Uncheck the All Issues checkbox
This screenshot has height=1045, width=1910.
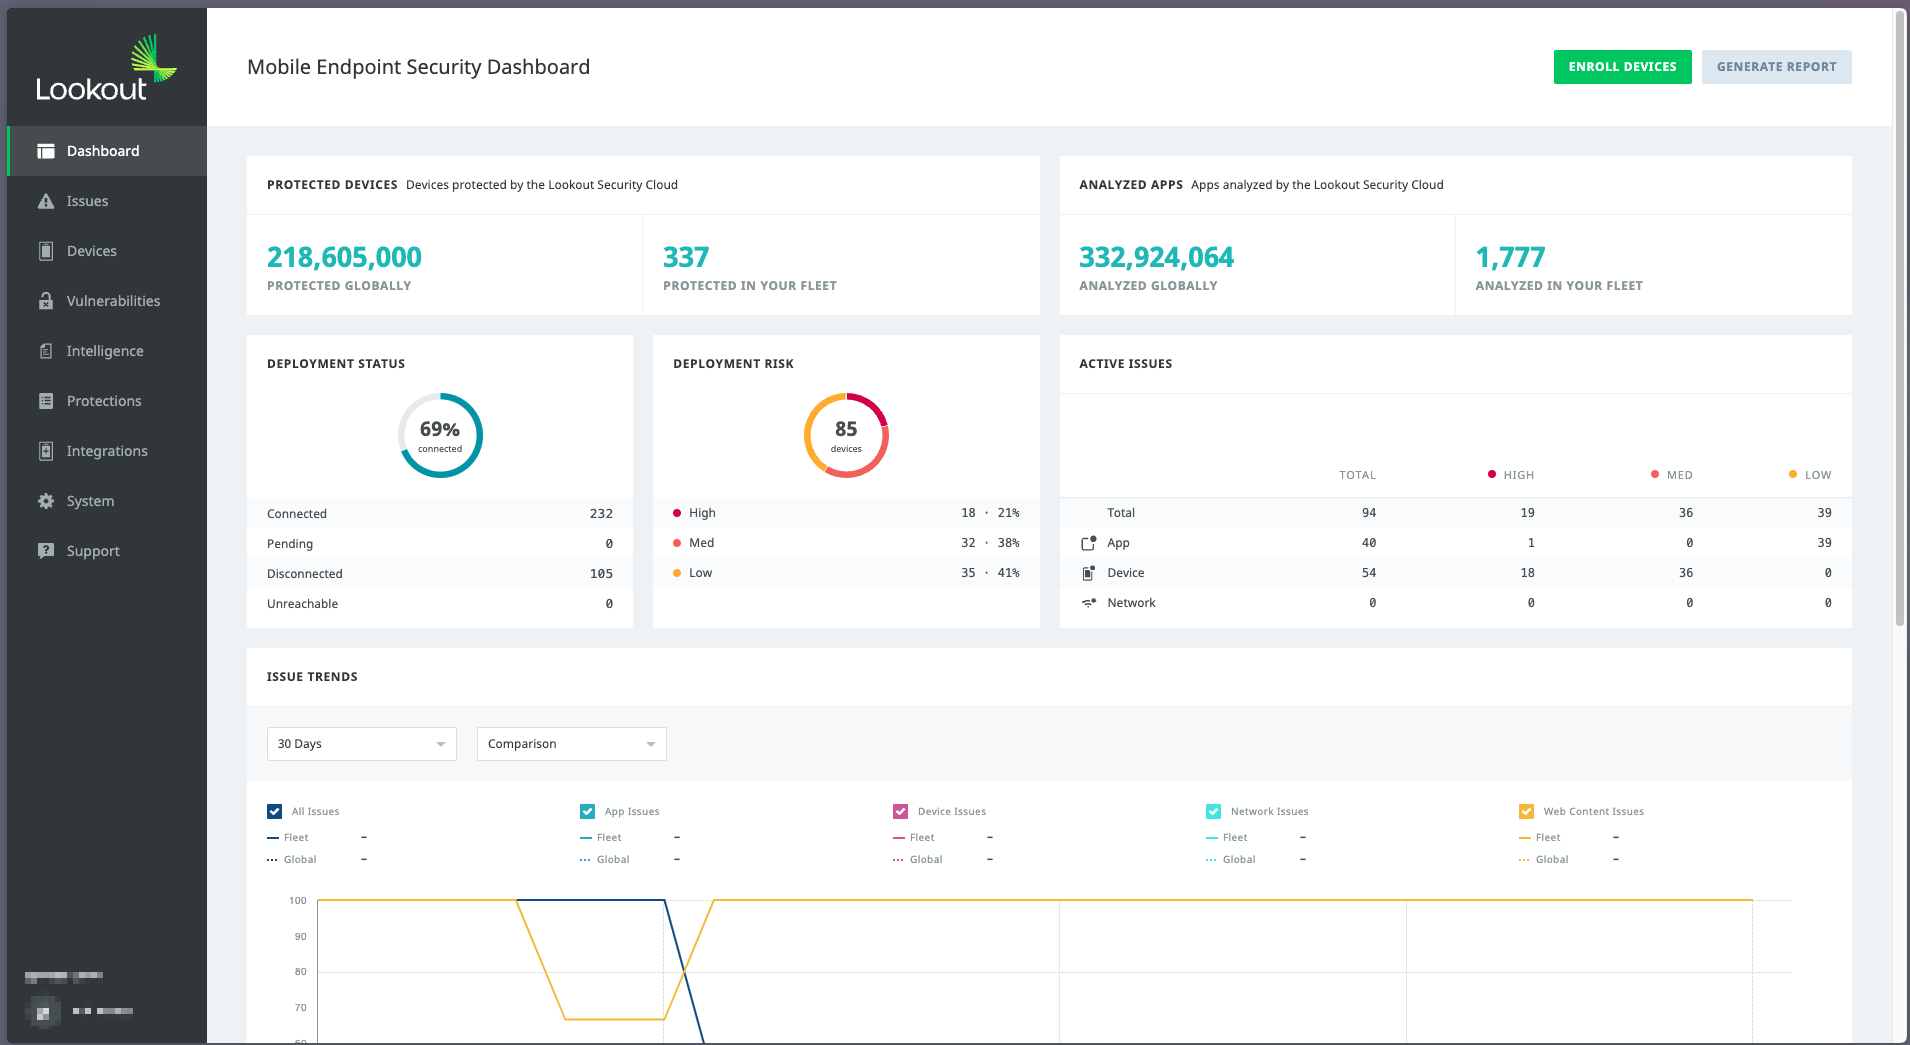275,812
